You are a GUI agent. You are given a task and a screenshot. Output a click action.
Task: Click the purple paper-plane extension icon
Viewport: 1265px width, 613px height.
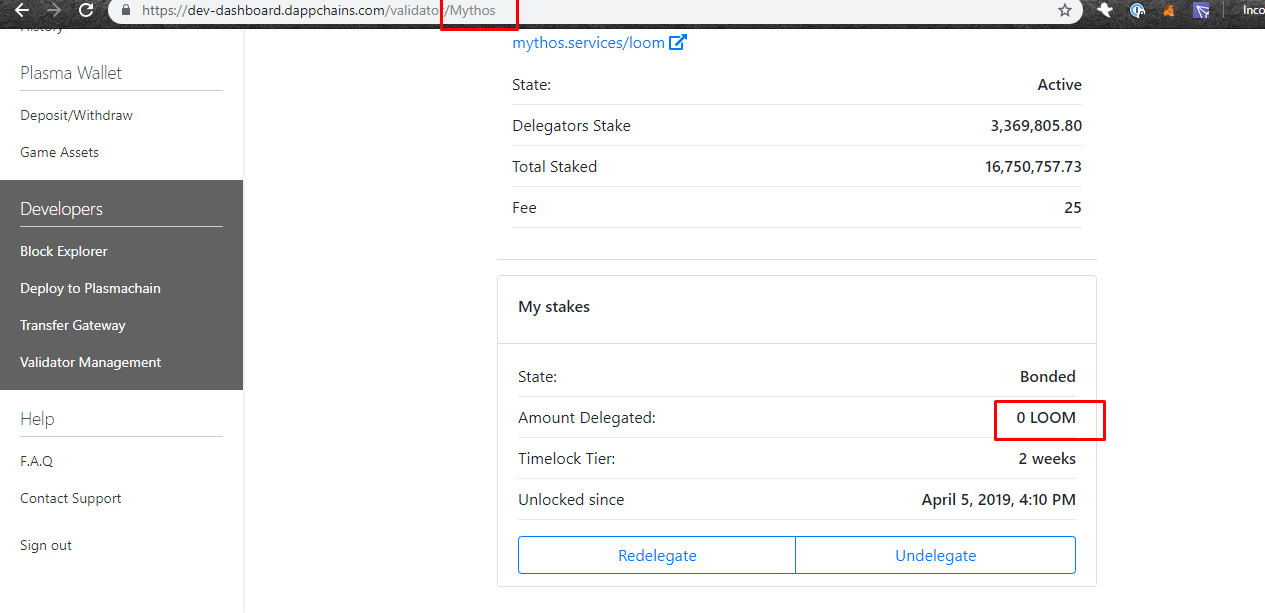click(1201, 11)
